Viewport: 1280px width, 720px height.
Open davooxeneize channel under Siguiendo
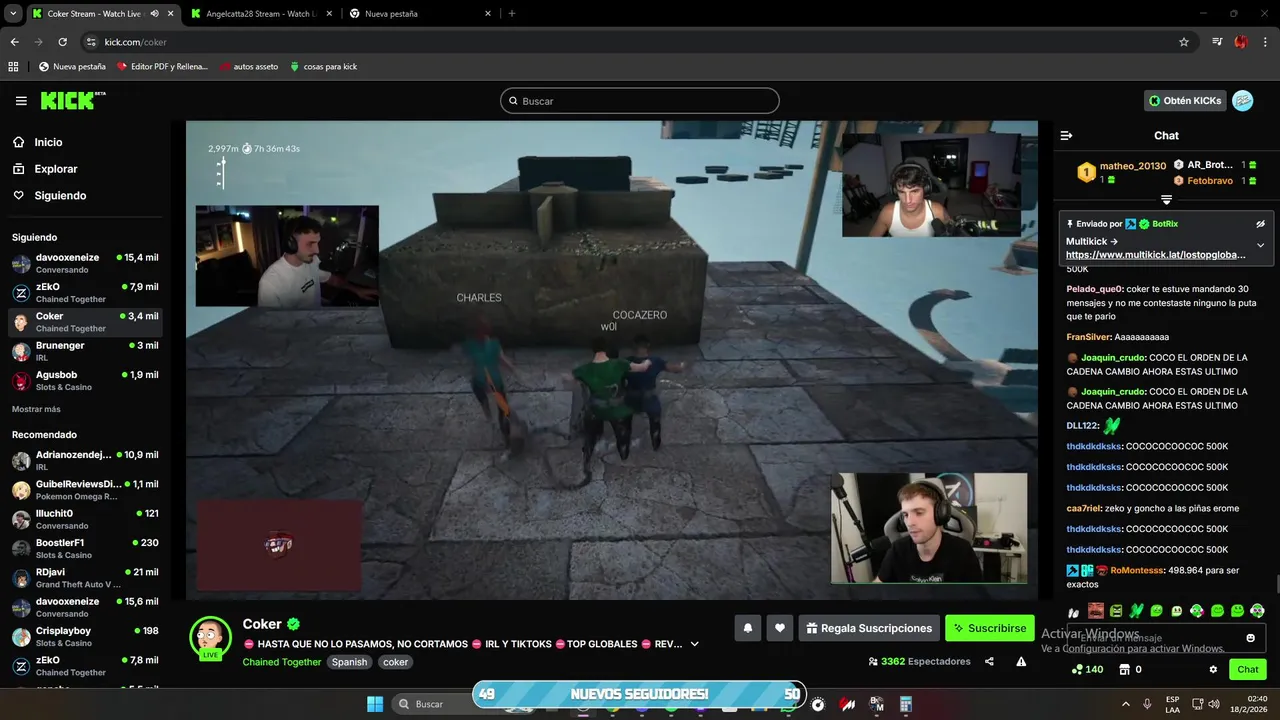85,264
